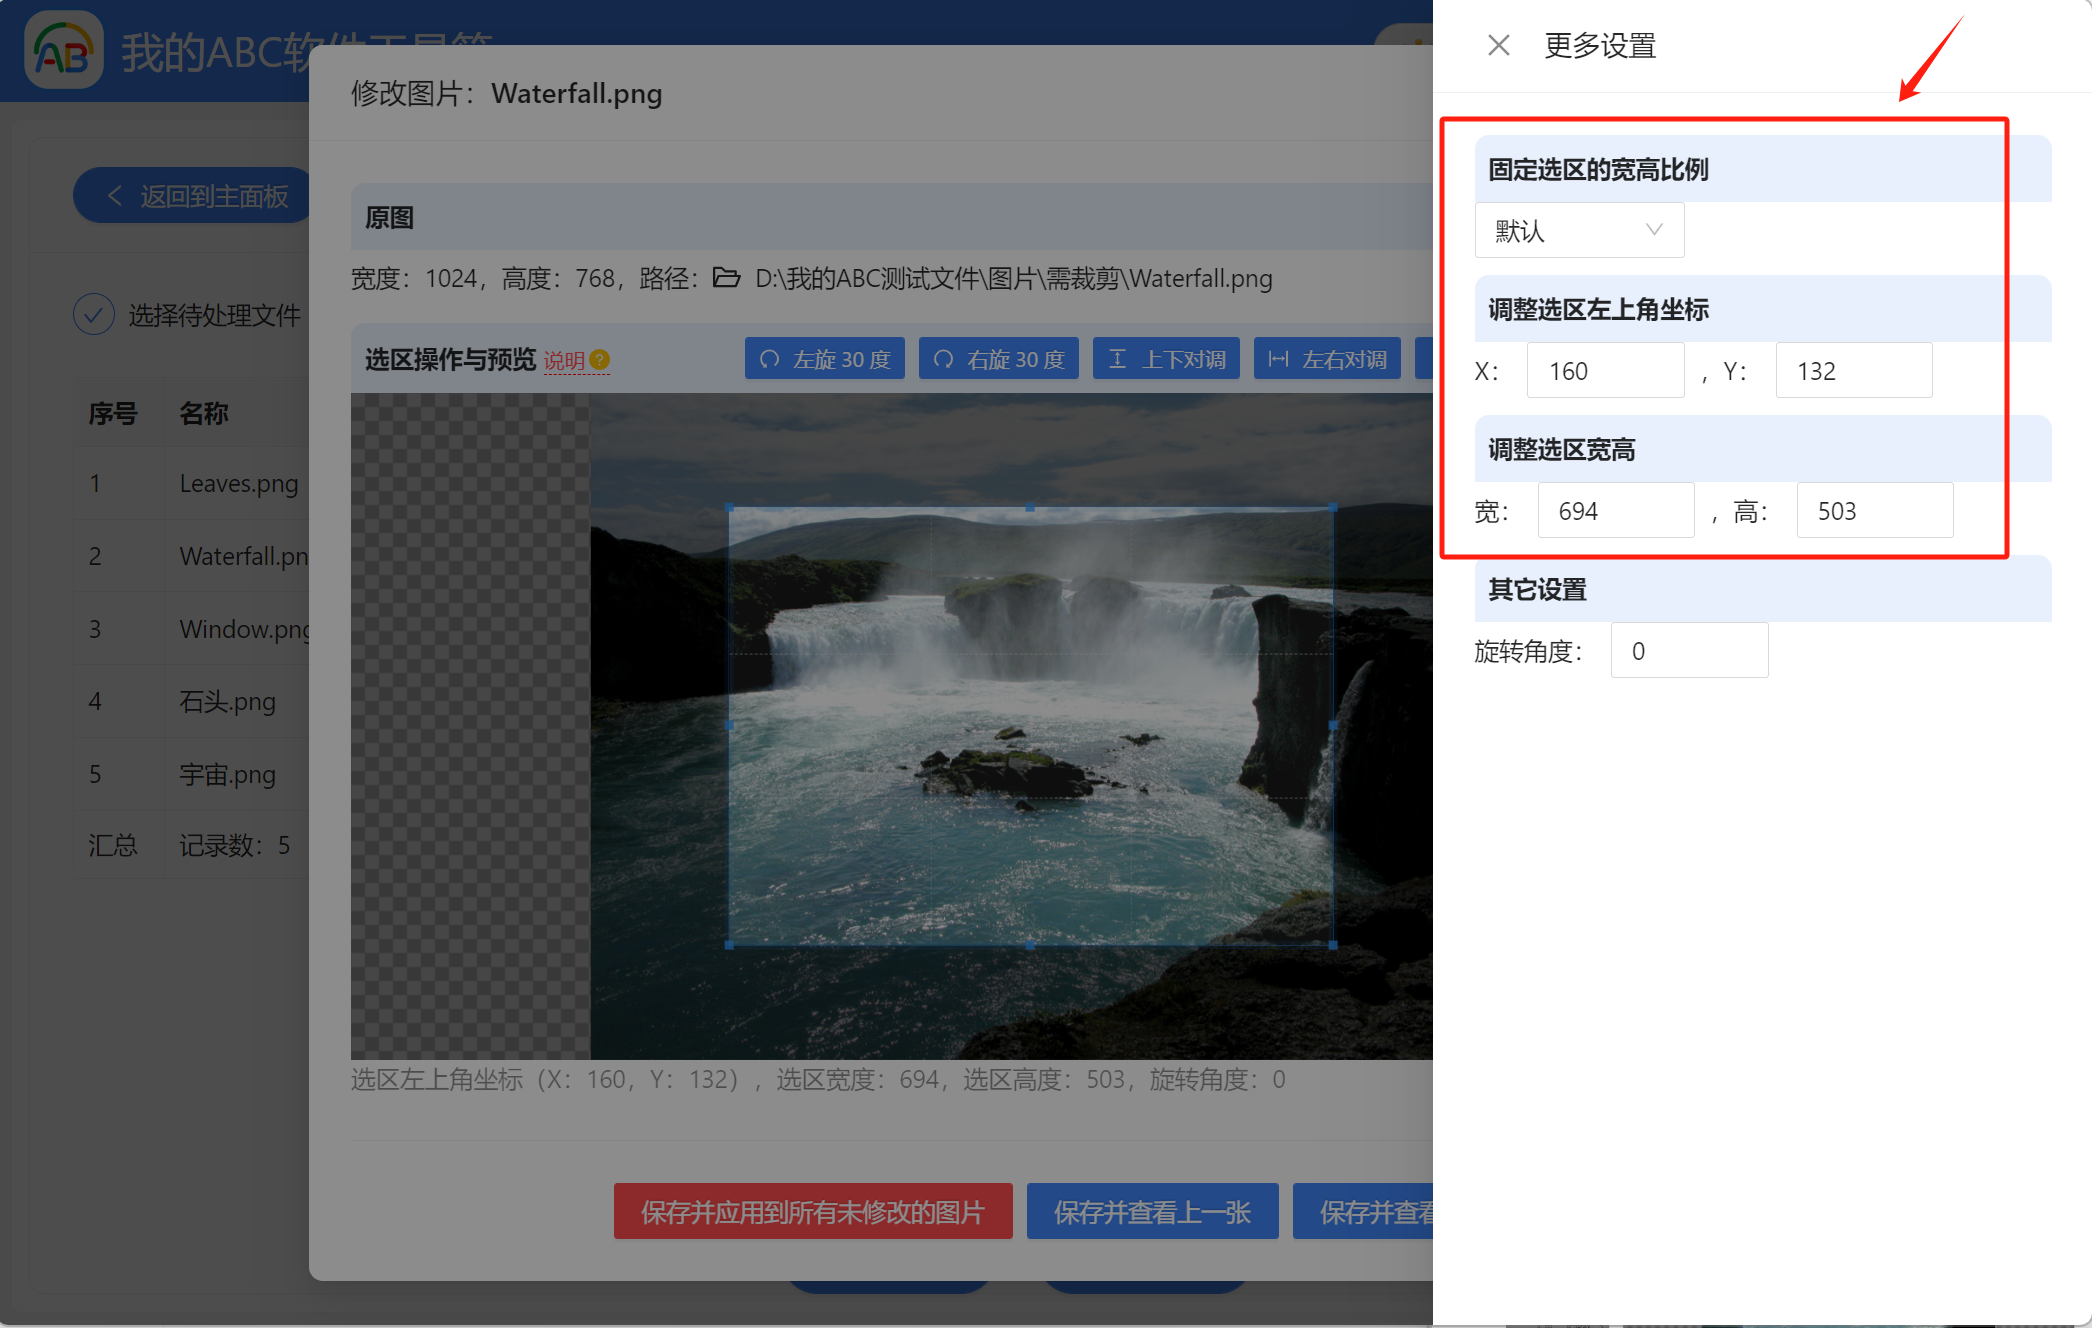Click the X coordinate input field
Image resolution: width=2092 pixels, height=1328 pixels.
tap(1604, 371)
